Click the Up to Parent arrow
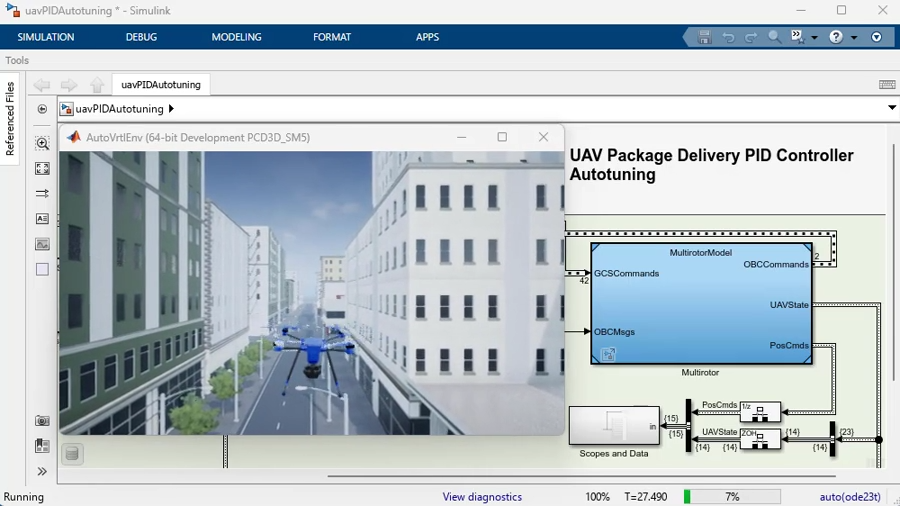Image resolution: width=900 pixels, height=506 pixels. (x=97, y=85)
